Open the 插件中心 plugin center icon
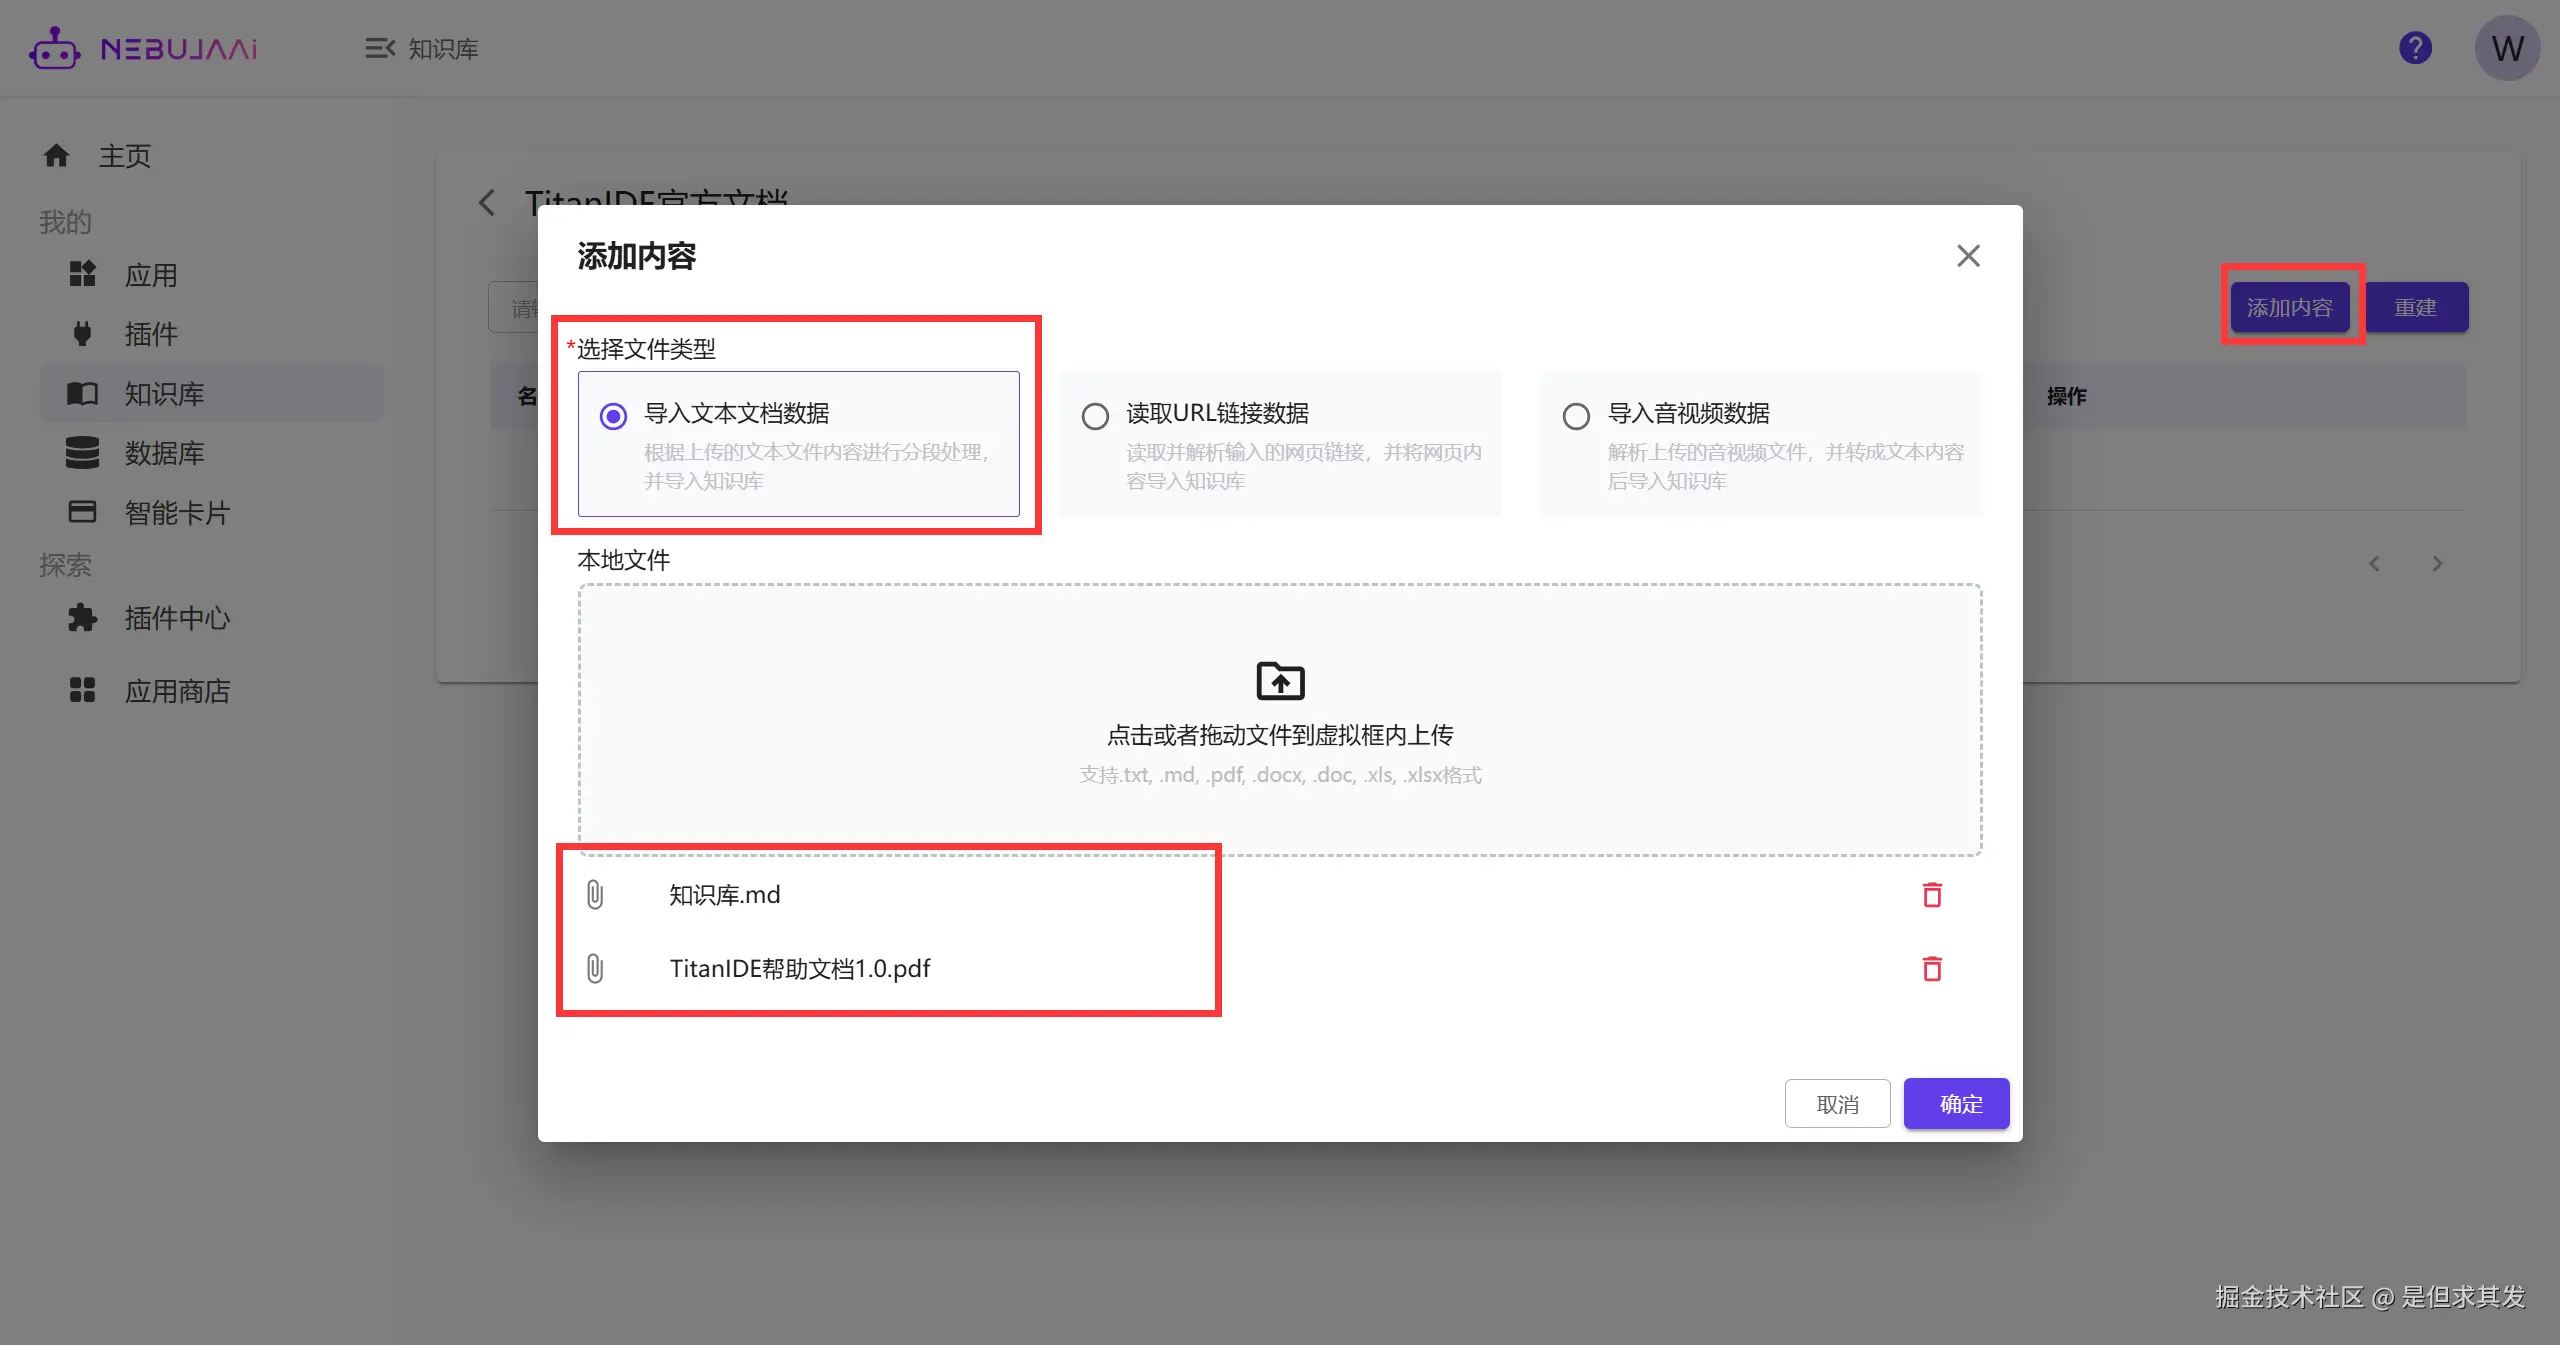 pos(84,618)
